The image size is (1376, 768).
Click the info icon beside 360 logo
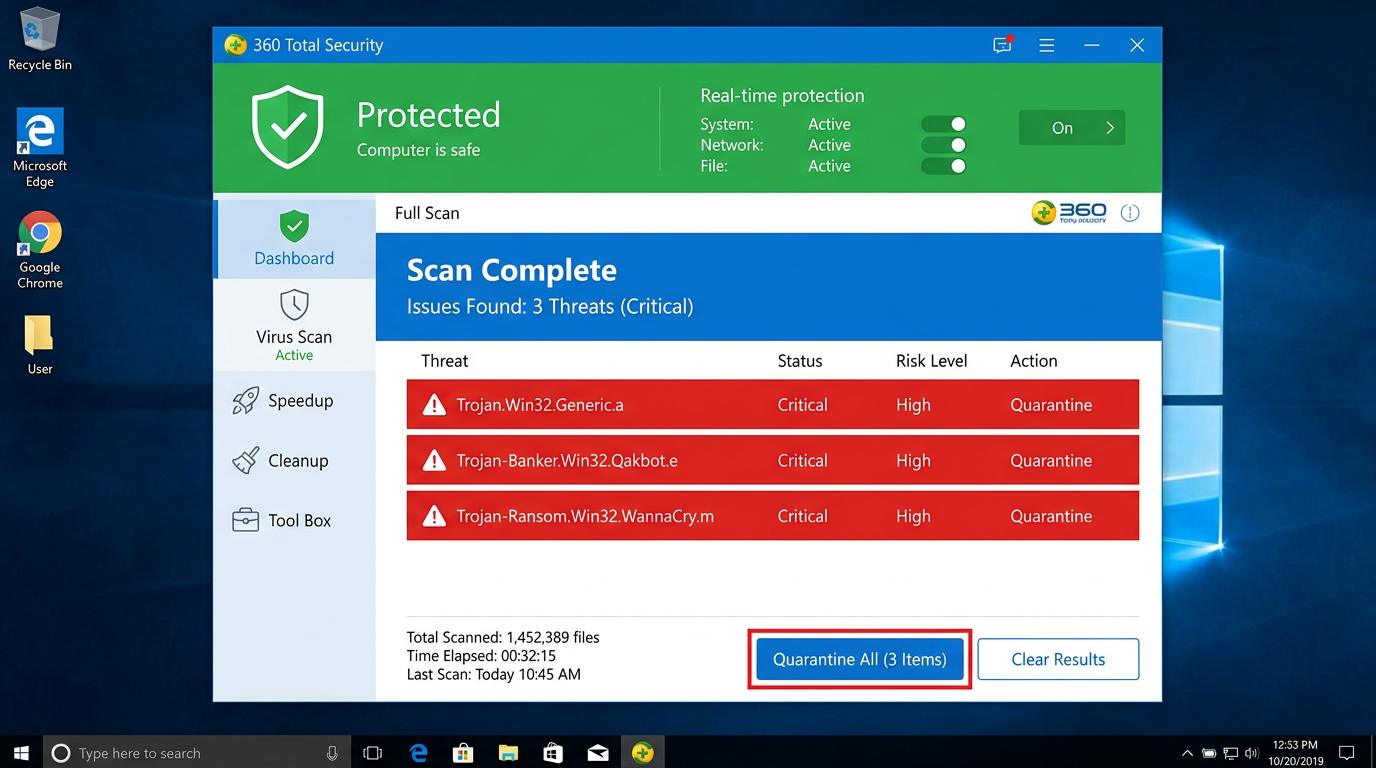1130,213
